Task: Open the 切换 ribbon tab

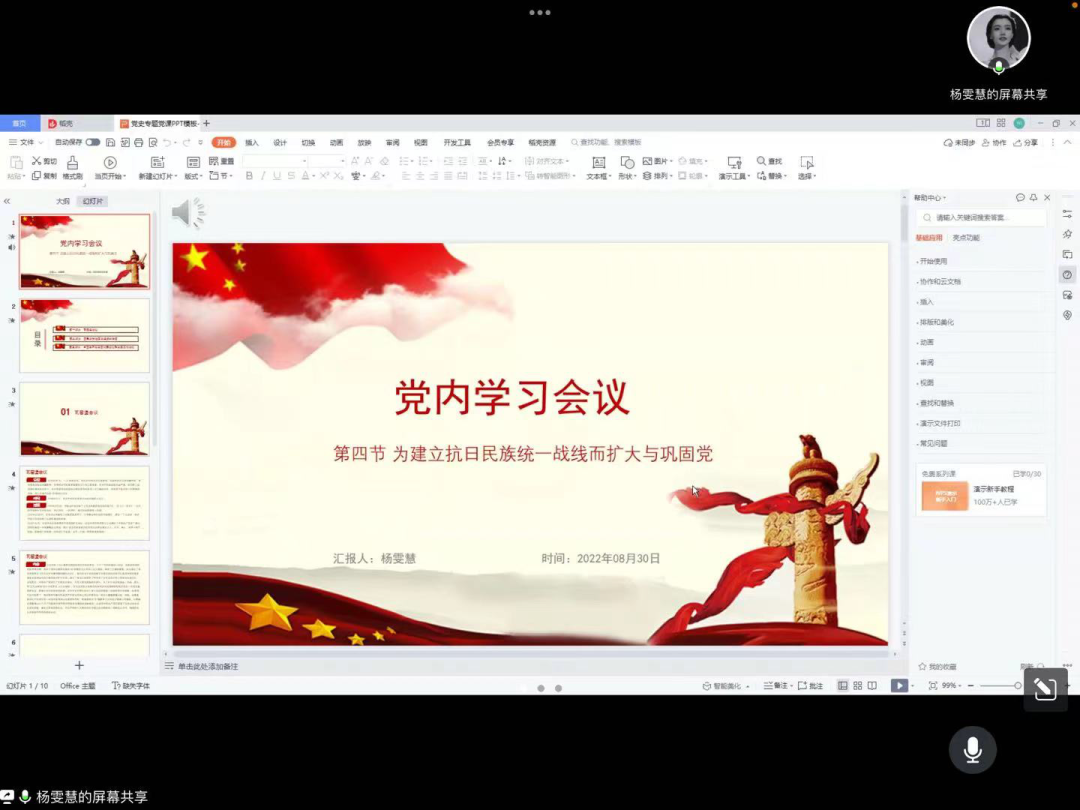Action: point(308,143)
